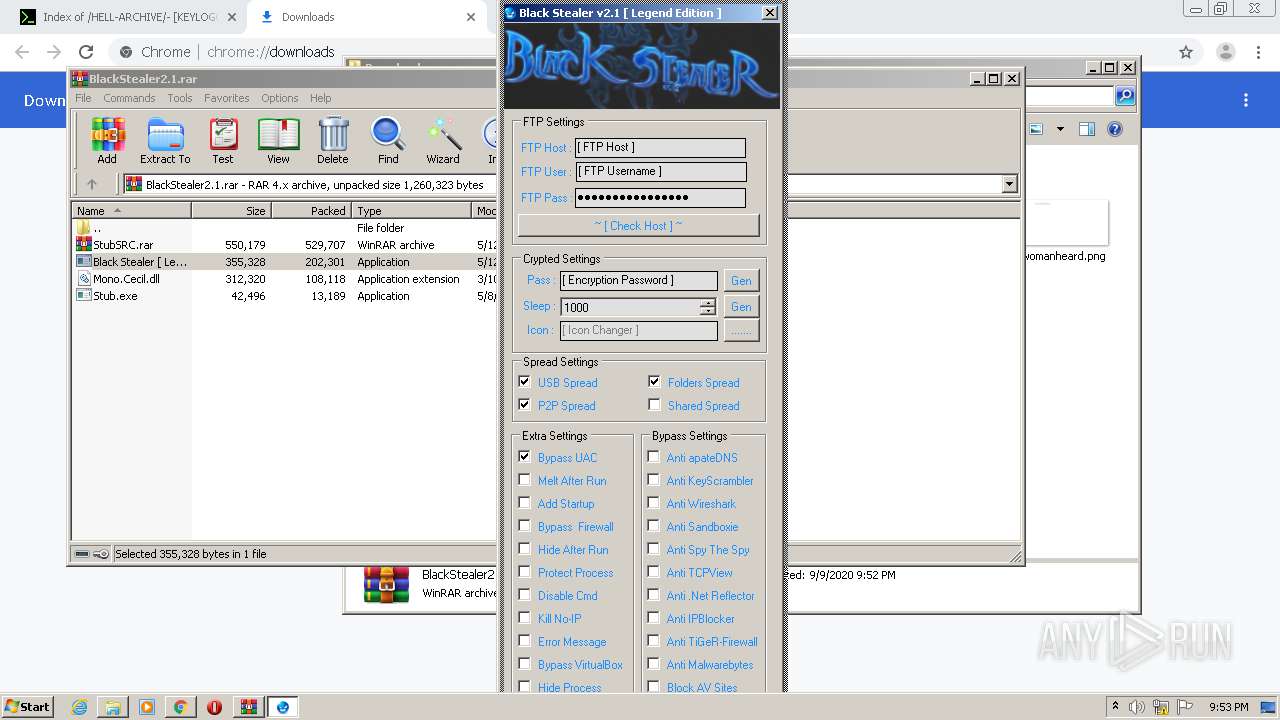Select the Stub.exe file row
This screenshot has height=720, width=1280.
[285, 296]
